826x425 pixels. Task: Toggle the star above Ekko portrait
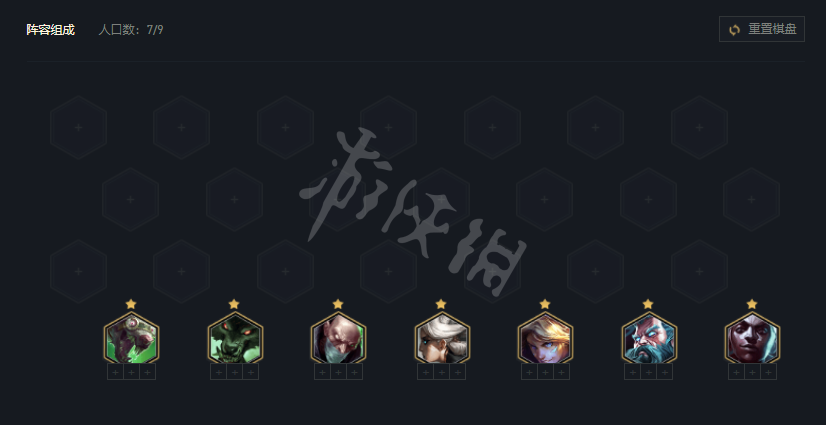[752, 304]
